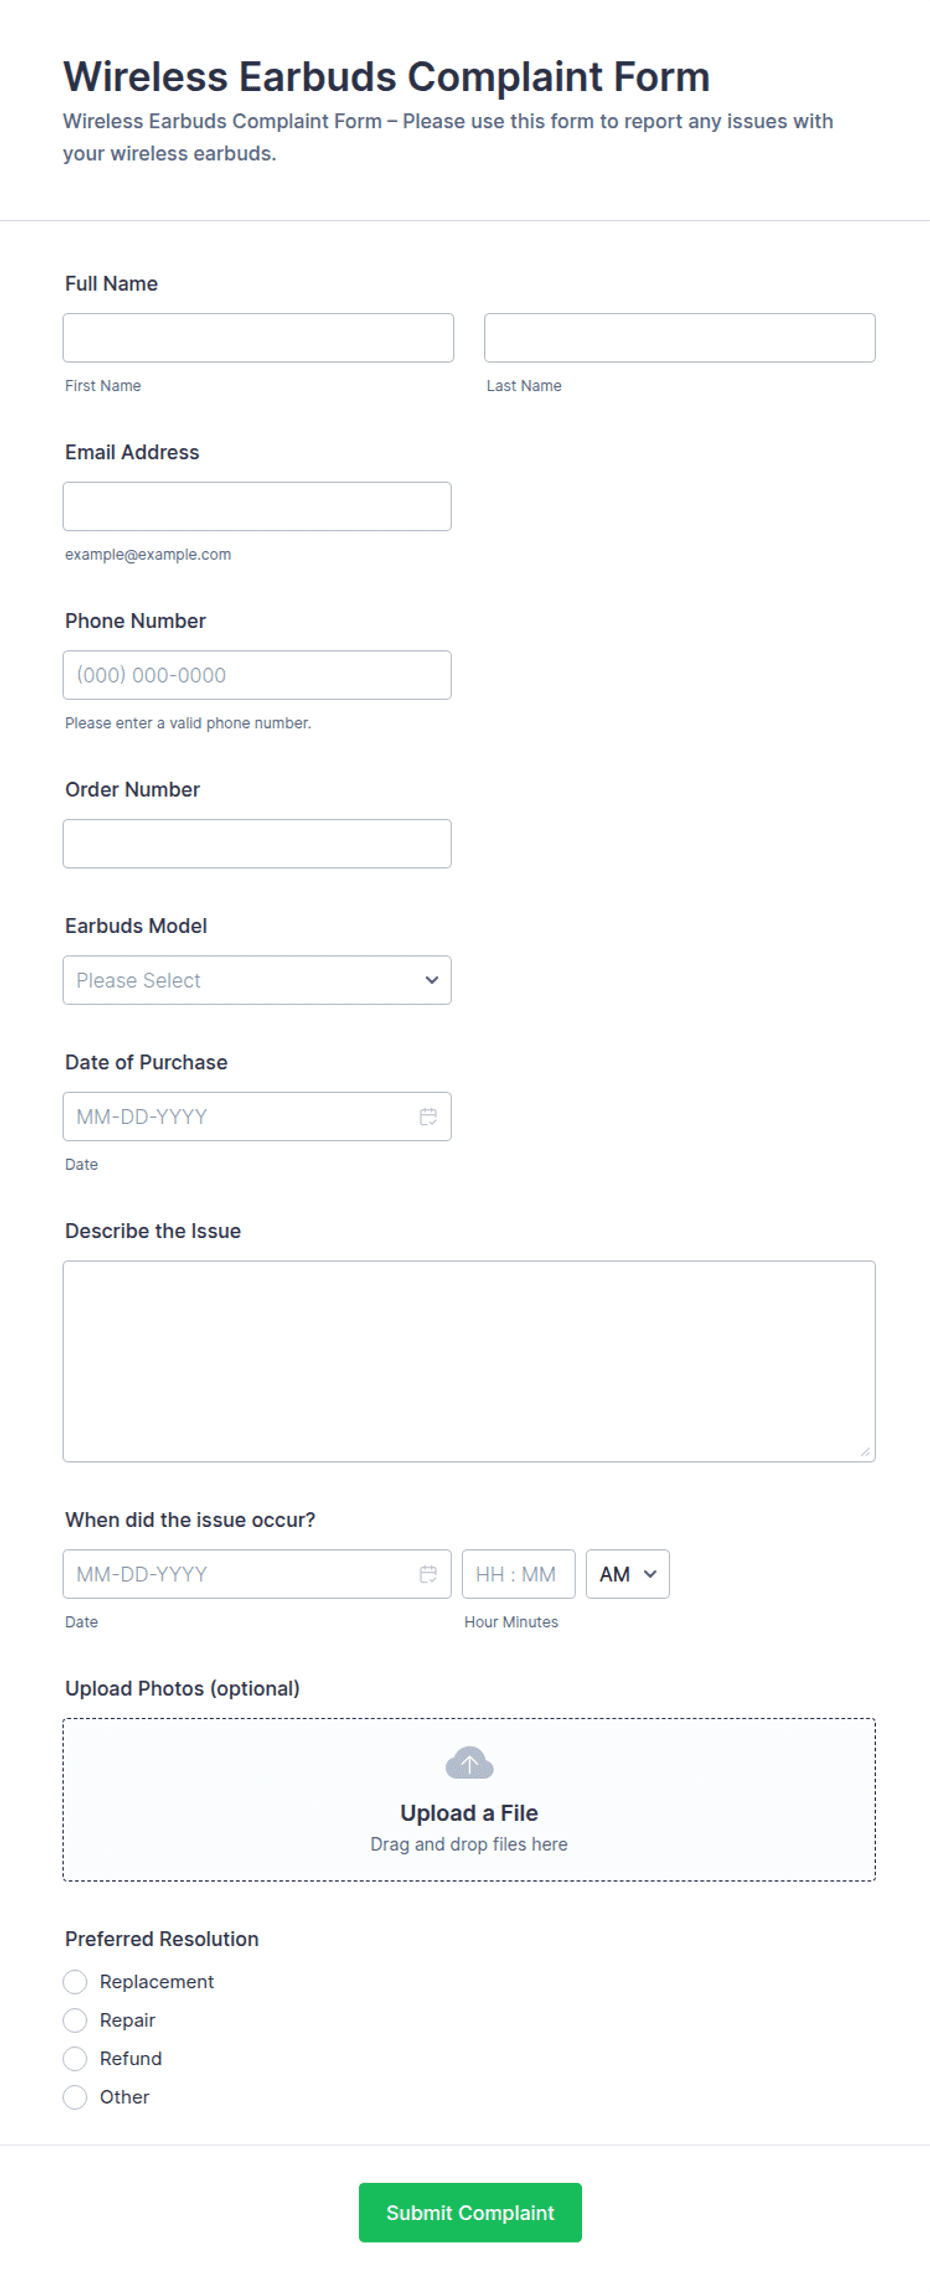The height and width of the screenshot is (2292, 930).
Task: Click the Phone Number input
Action: (x=257, y=675)
